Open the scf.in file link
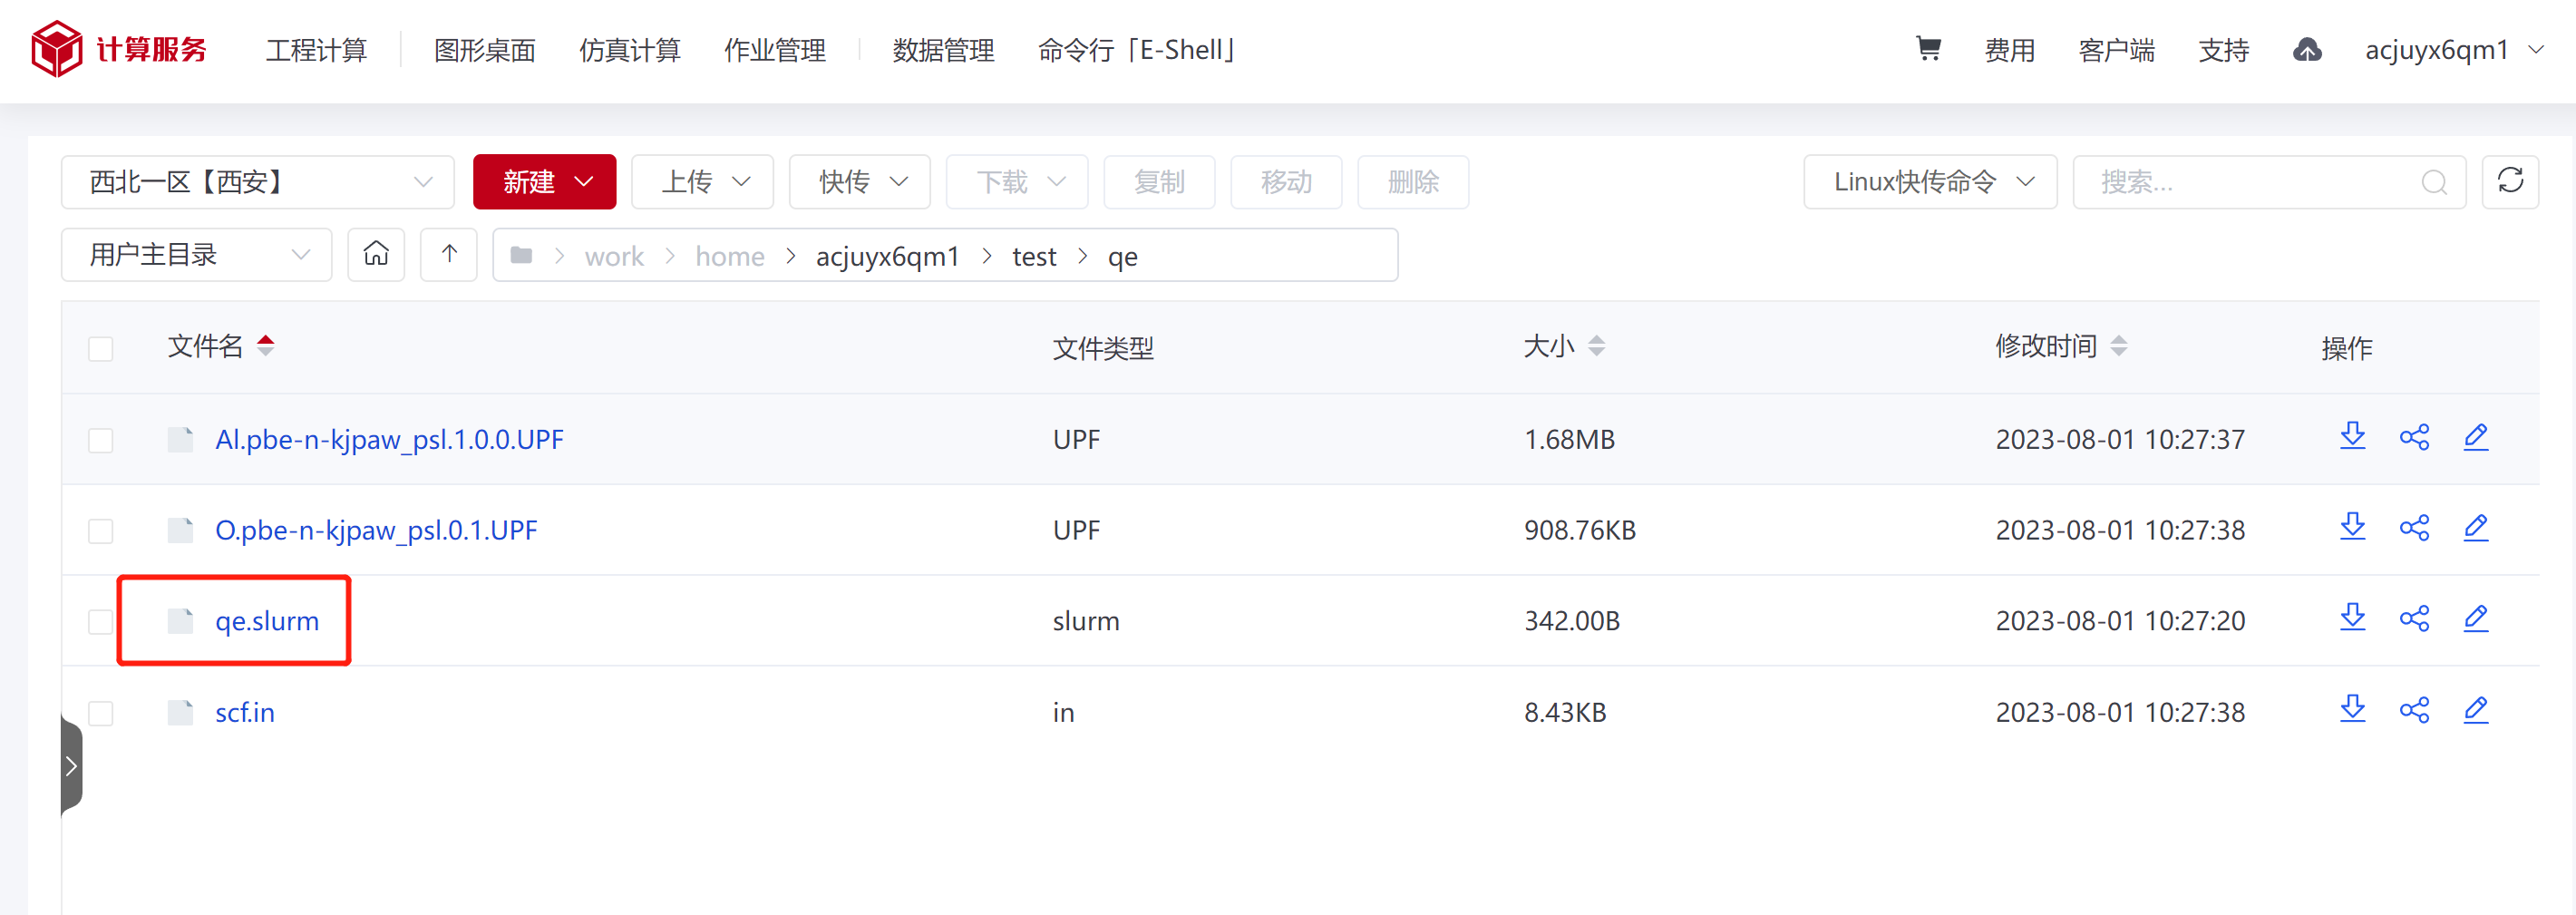 click(245, 712)
